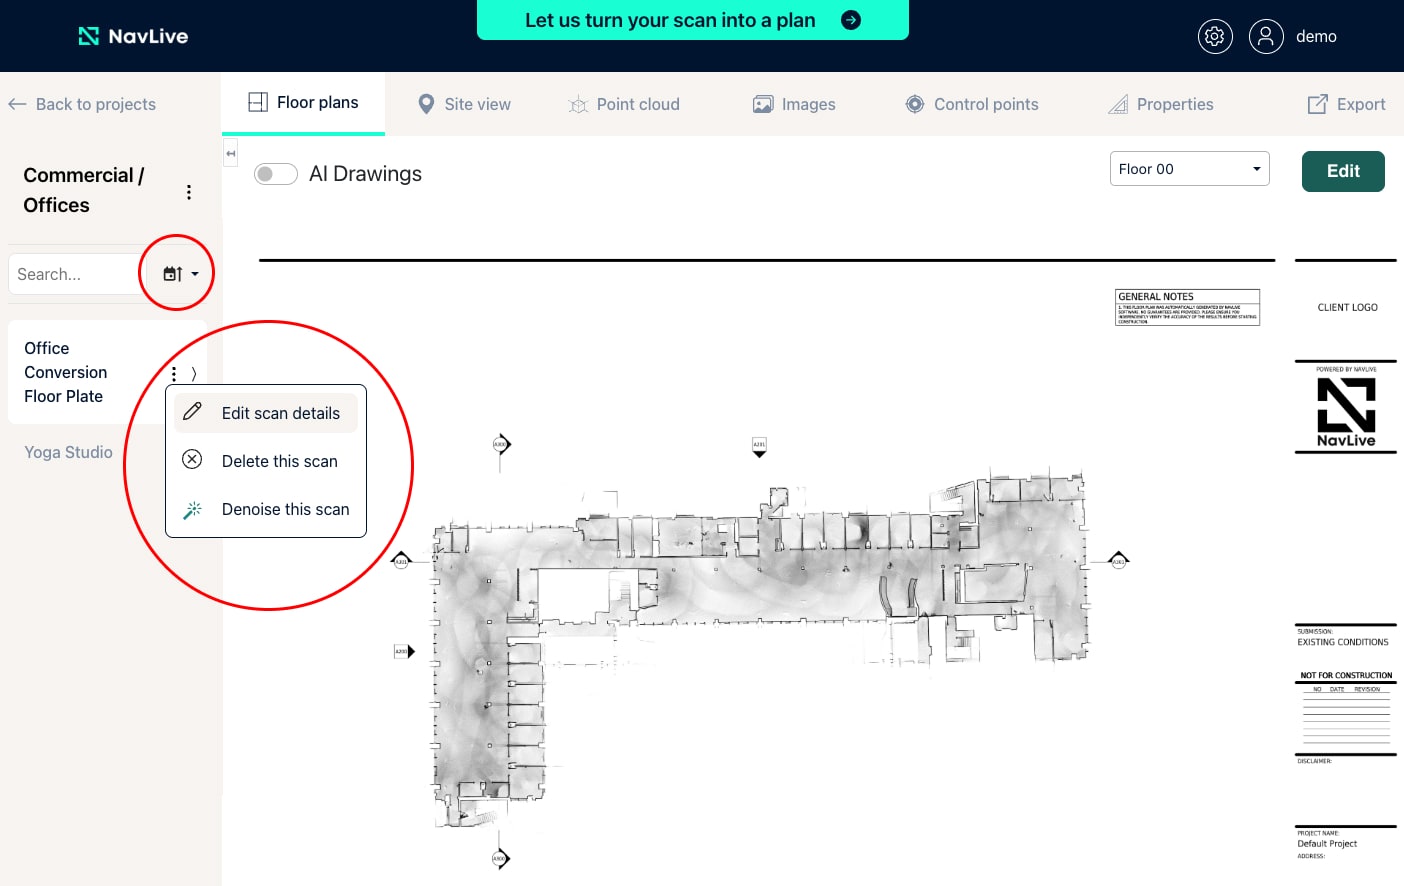Toggle the AI Drawings switch
The image size is (1404, 886).
coord(276,174)
